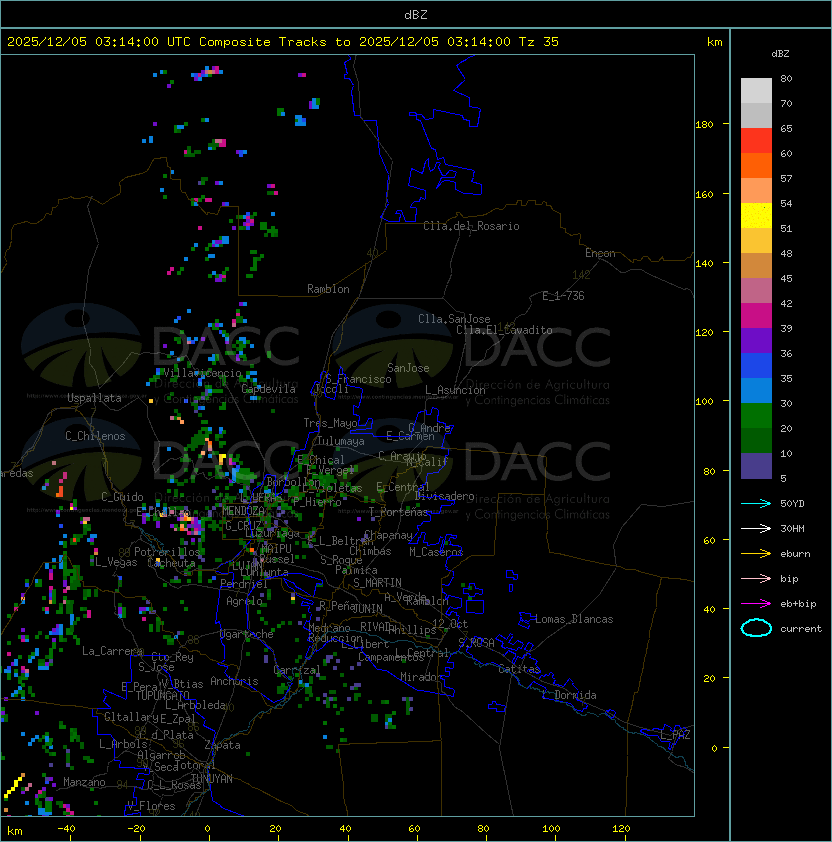Click the white 30HM arrow in legend
This screenshot has height=842, width=832.
[756, 528]
